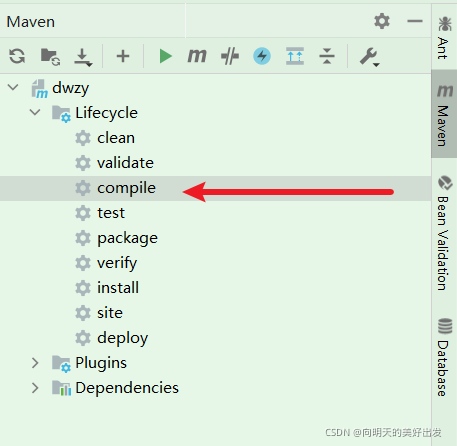Select the dwzy Maven project
The height and width of the screenshot is (446, 457).
[x=70, y=88]
